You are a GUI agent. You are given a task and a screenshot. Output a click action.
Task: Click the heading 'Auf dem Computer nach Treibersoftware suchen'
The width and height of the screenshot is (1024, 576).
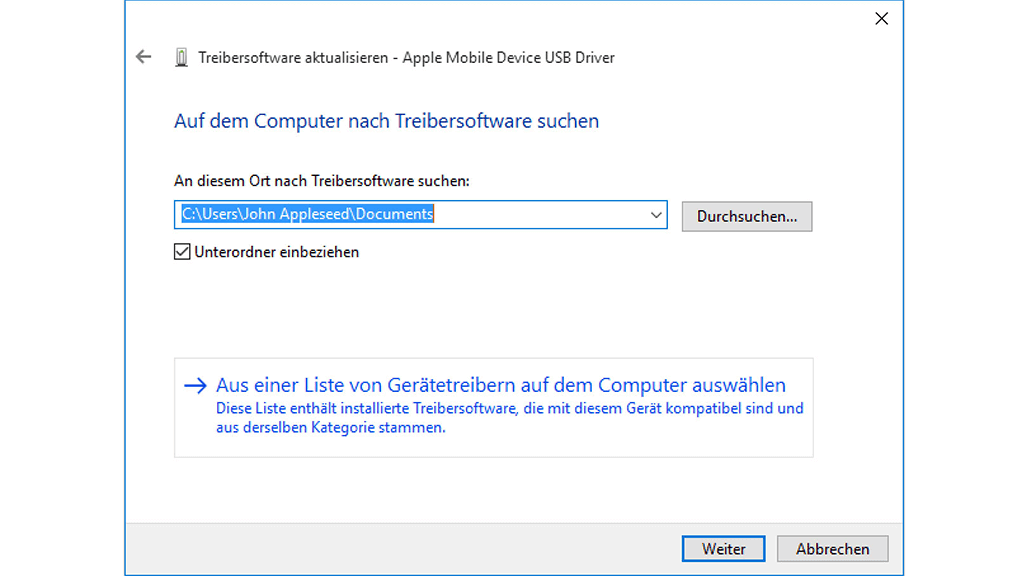point(386,121)
